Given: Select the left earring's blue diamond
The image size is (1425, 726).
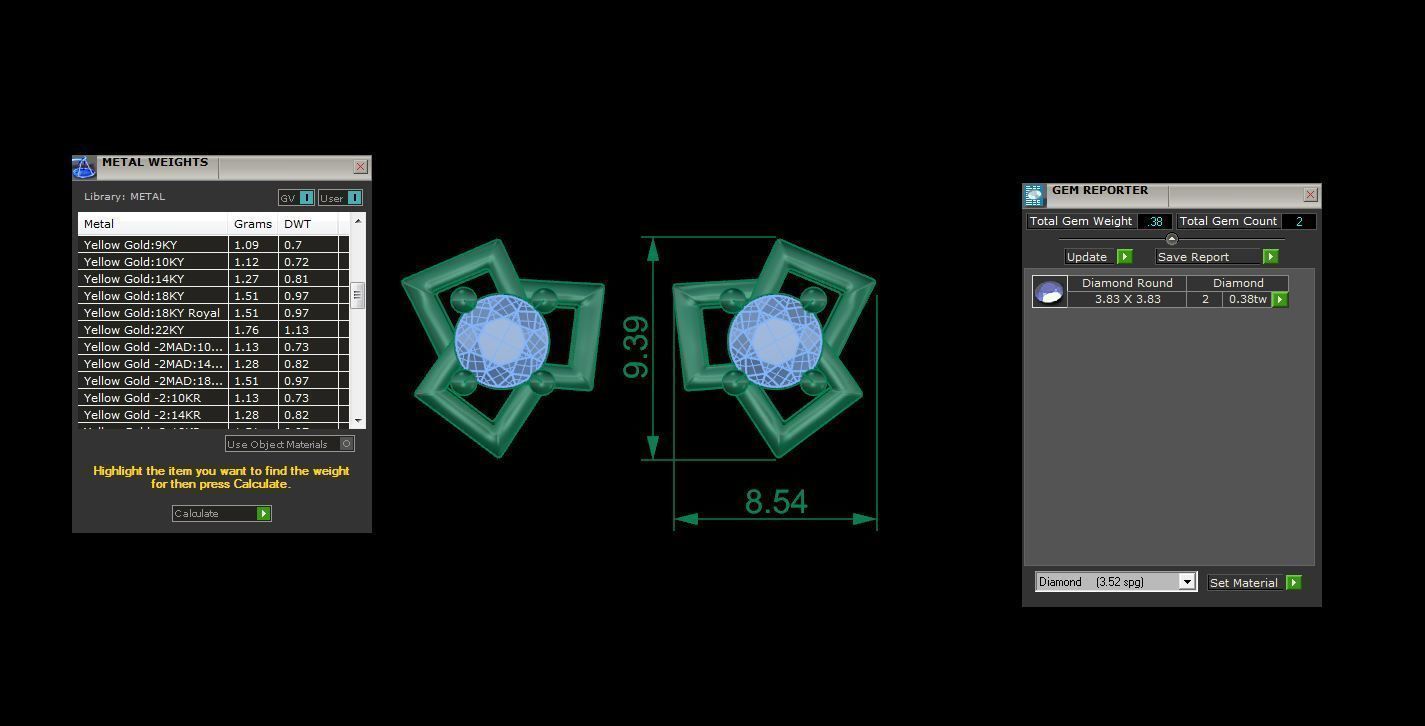Looking at the screenshot, I should coord(501,342).
